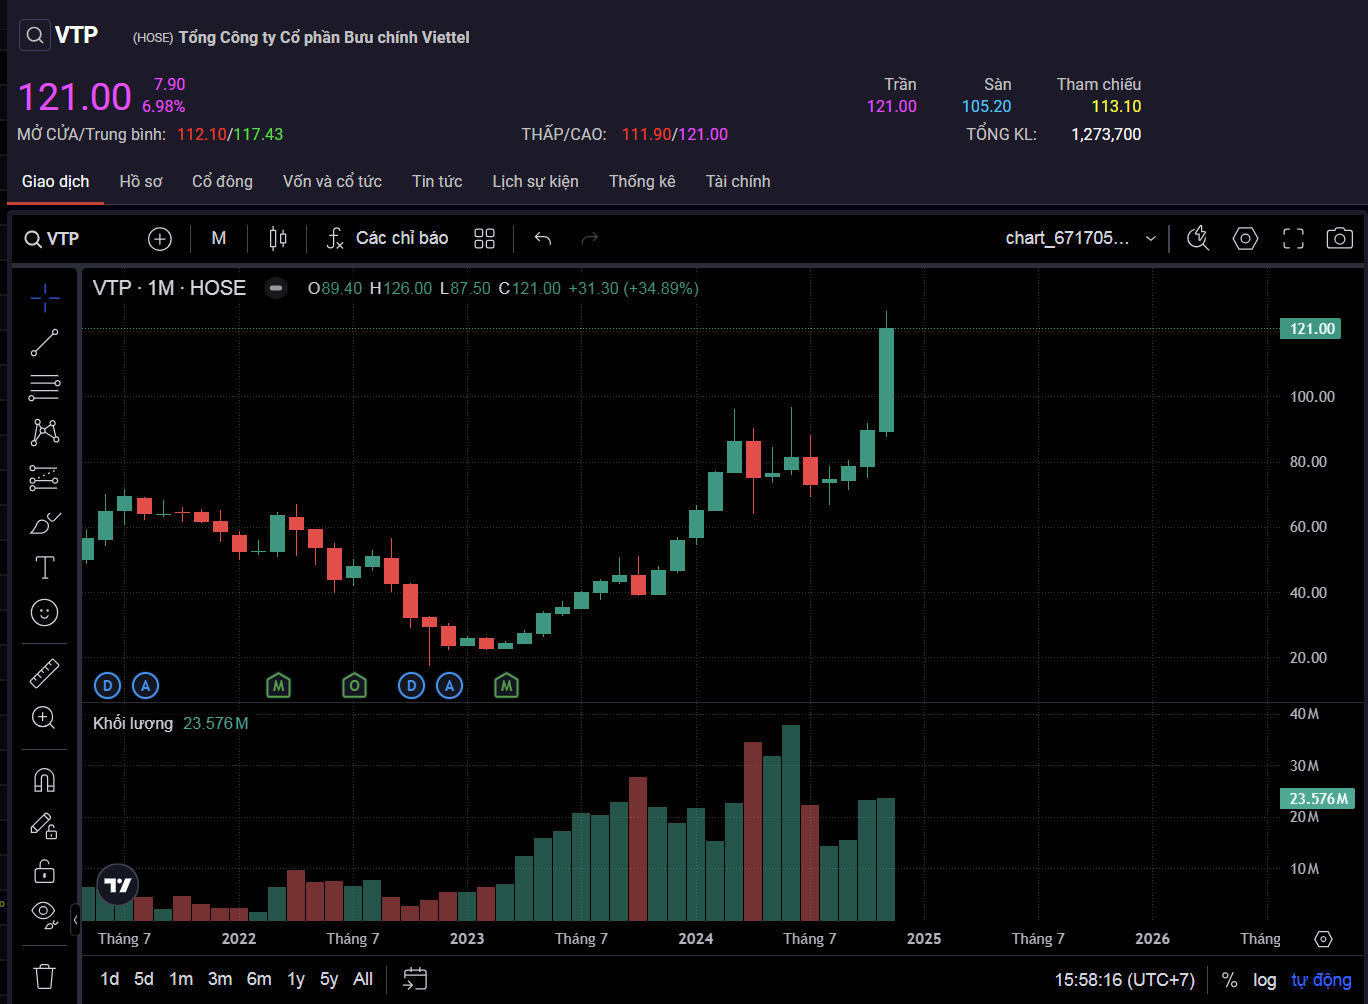
Task: Expand the left toolbar collapse arrow
Action: (76, 919)
